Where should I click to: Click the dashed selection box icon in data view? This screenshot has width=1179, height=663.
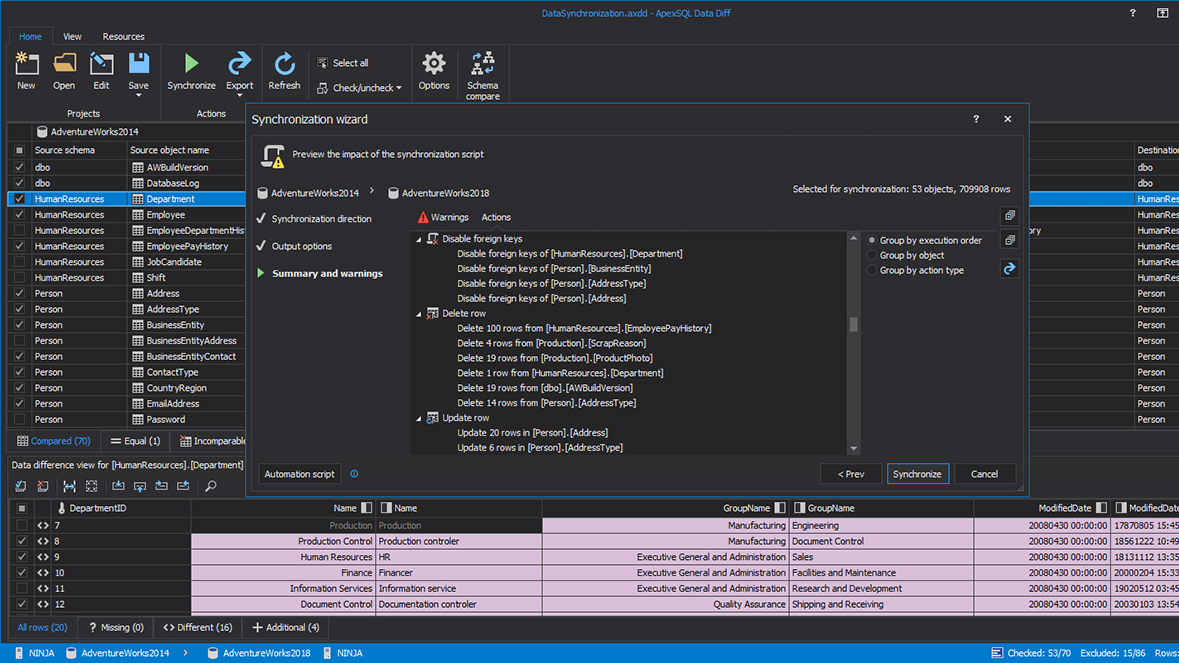click(x=92, y=486)
